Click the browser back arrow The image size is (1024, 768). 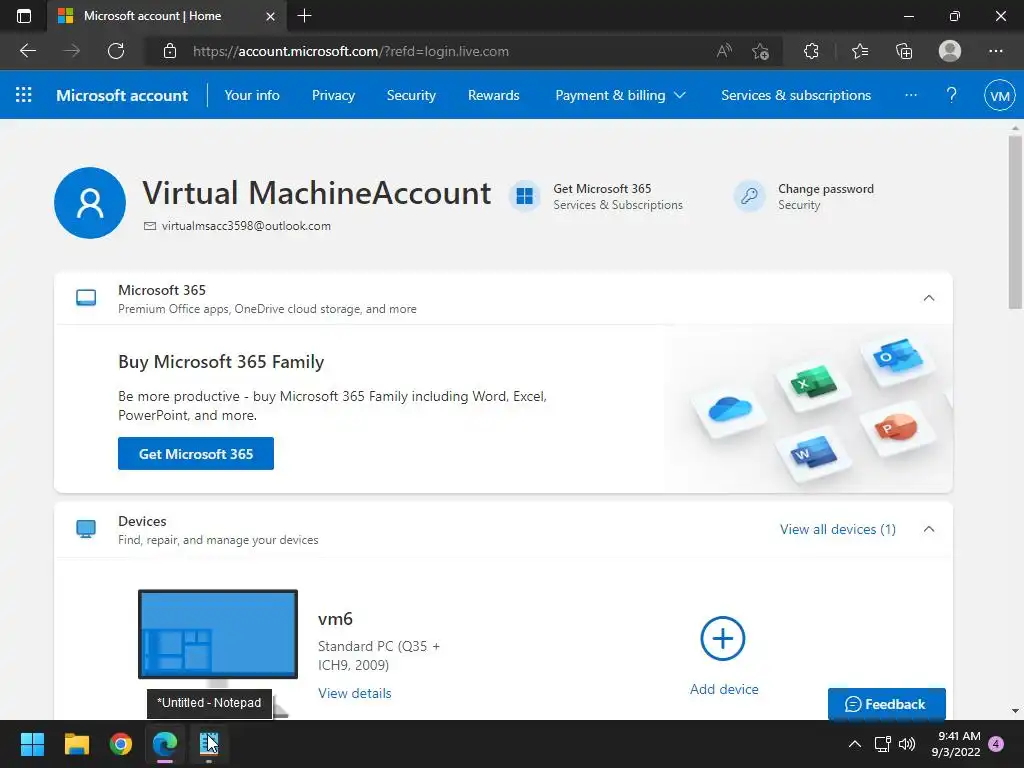(x=28, y=51)
